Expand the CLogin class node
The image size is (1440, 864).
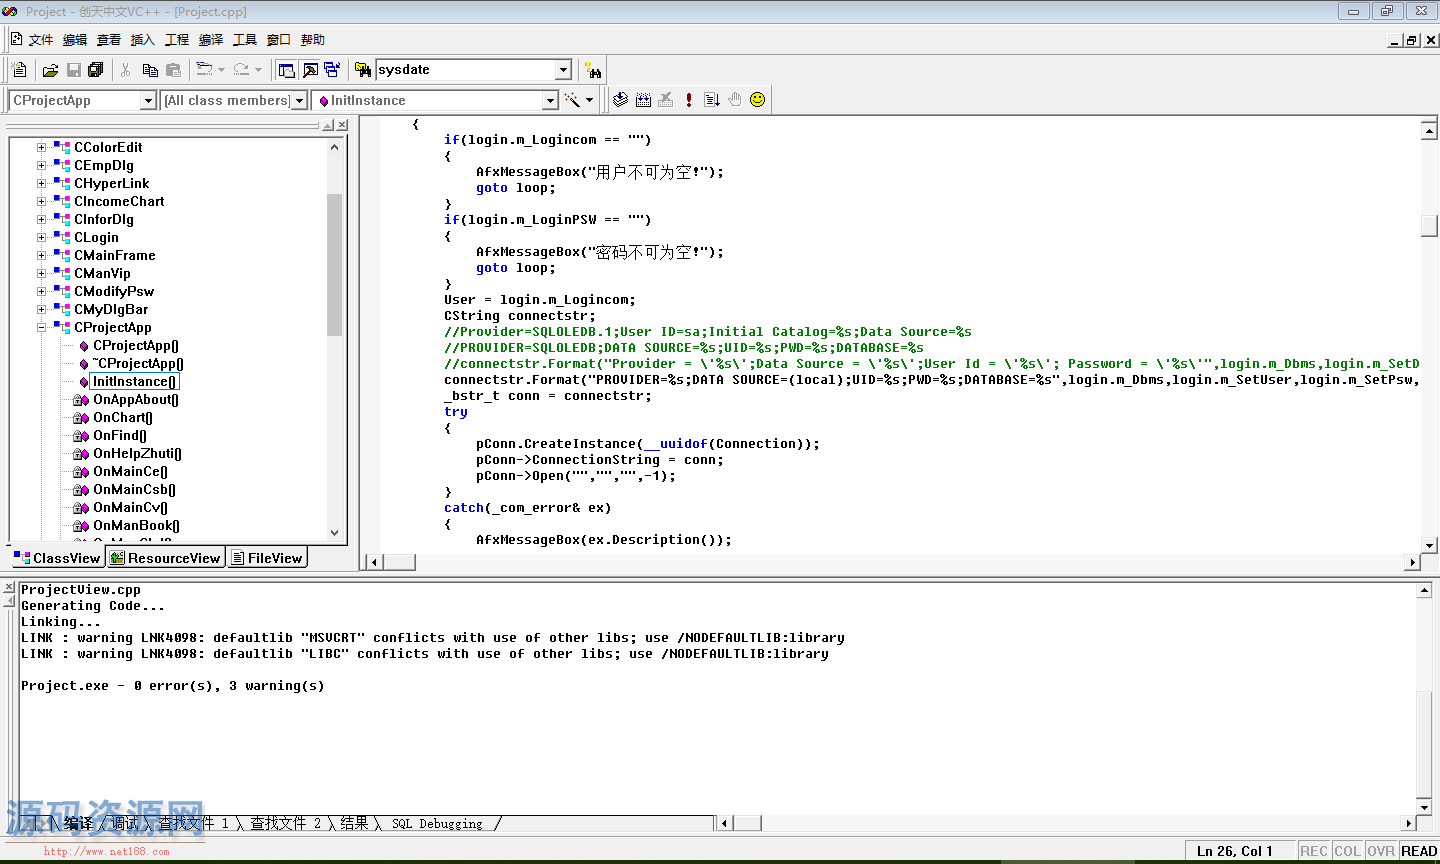tap(42, 237)
